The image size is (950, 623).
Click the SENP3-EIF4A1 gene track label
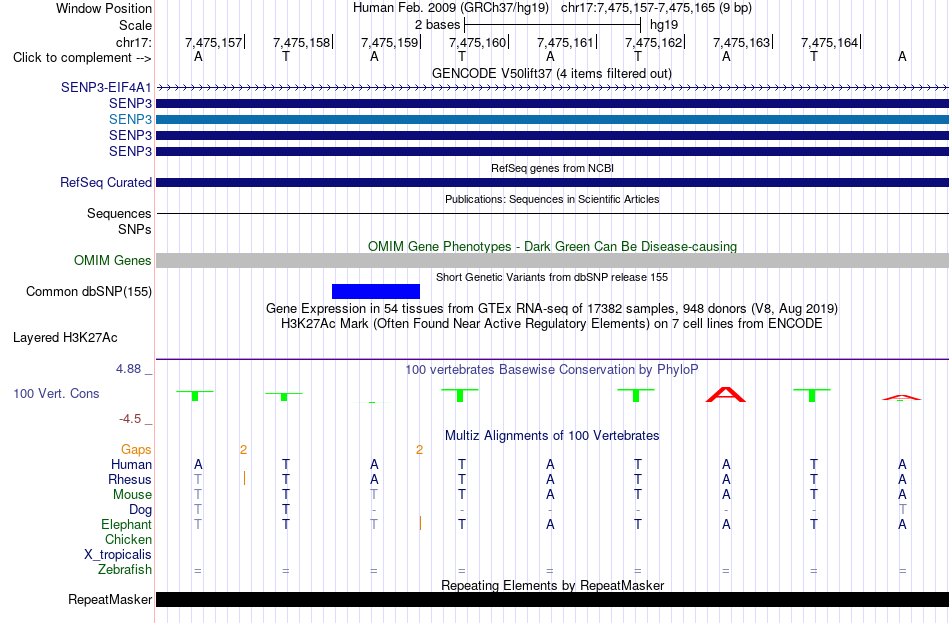click(106, 87)
